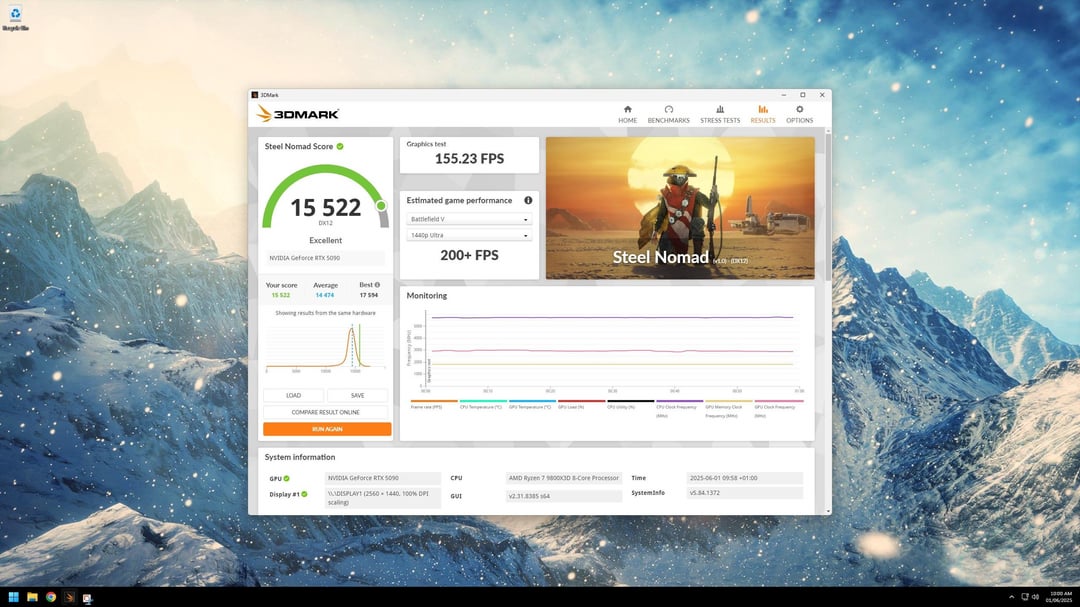Click the 15 522 score number
This screenshot has height=607, width=1080.
[x=325, y=207]
